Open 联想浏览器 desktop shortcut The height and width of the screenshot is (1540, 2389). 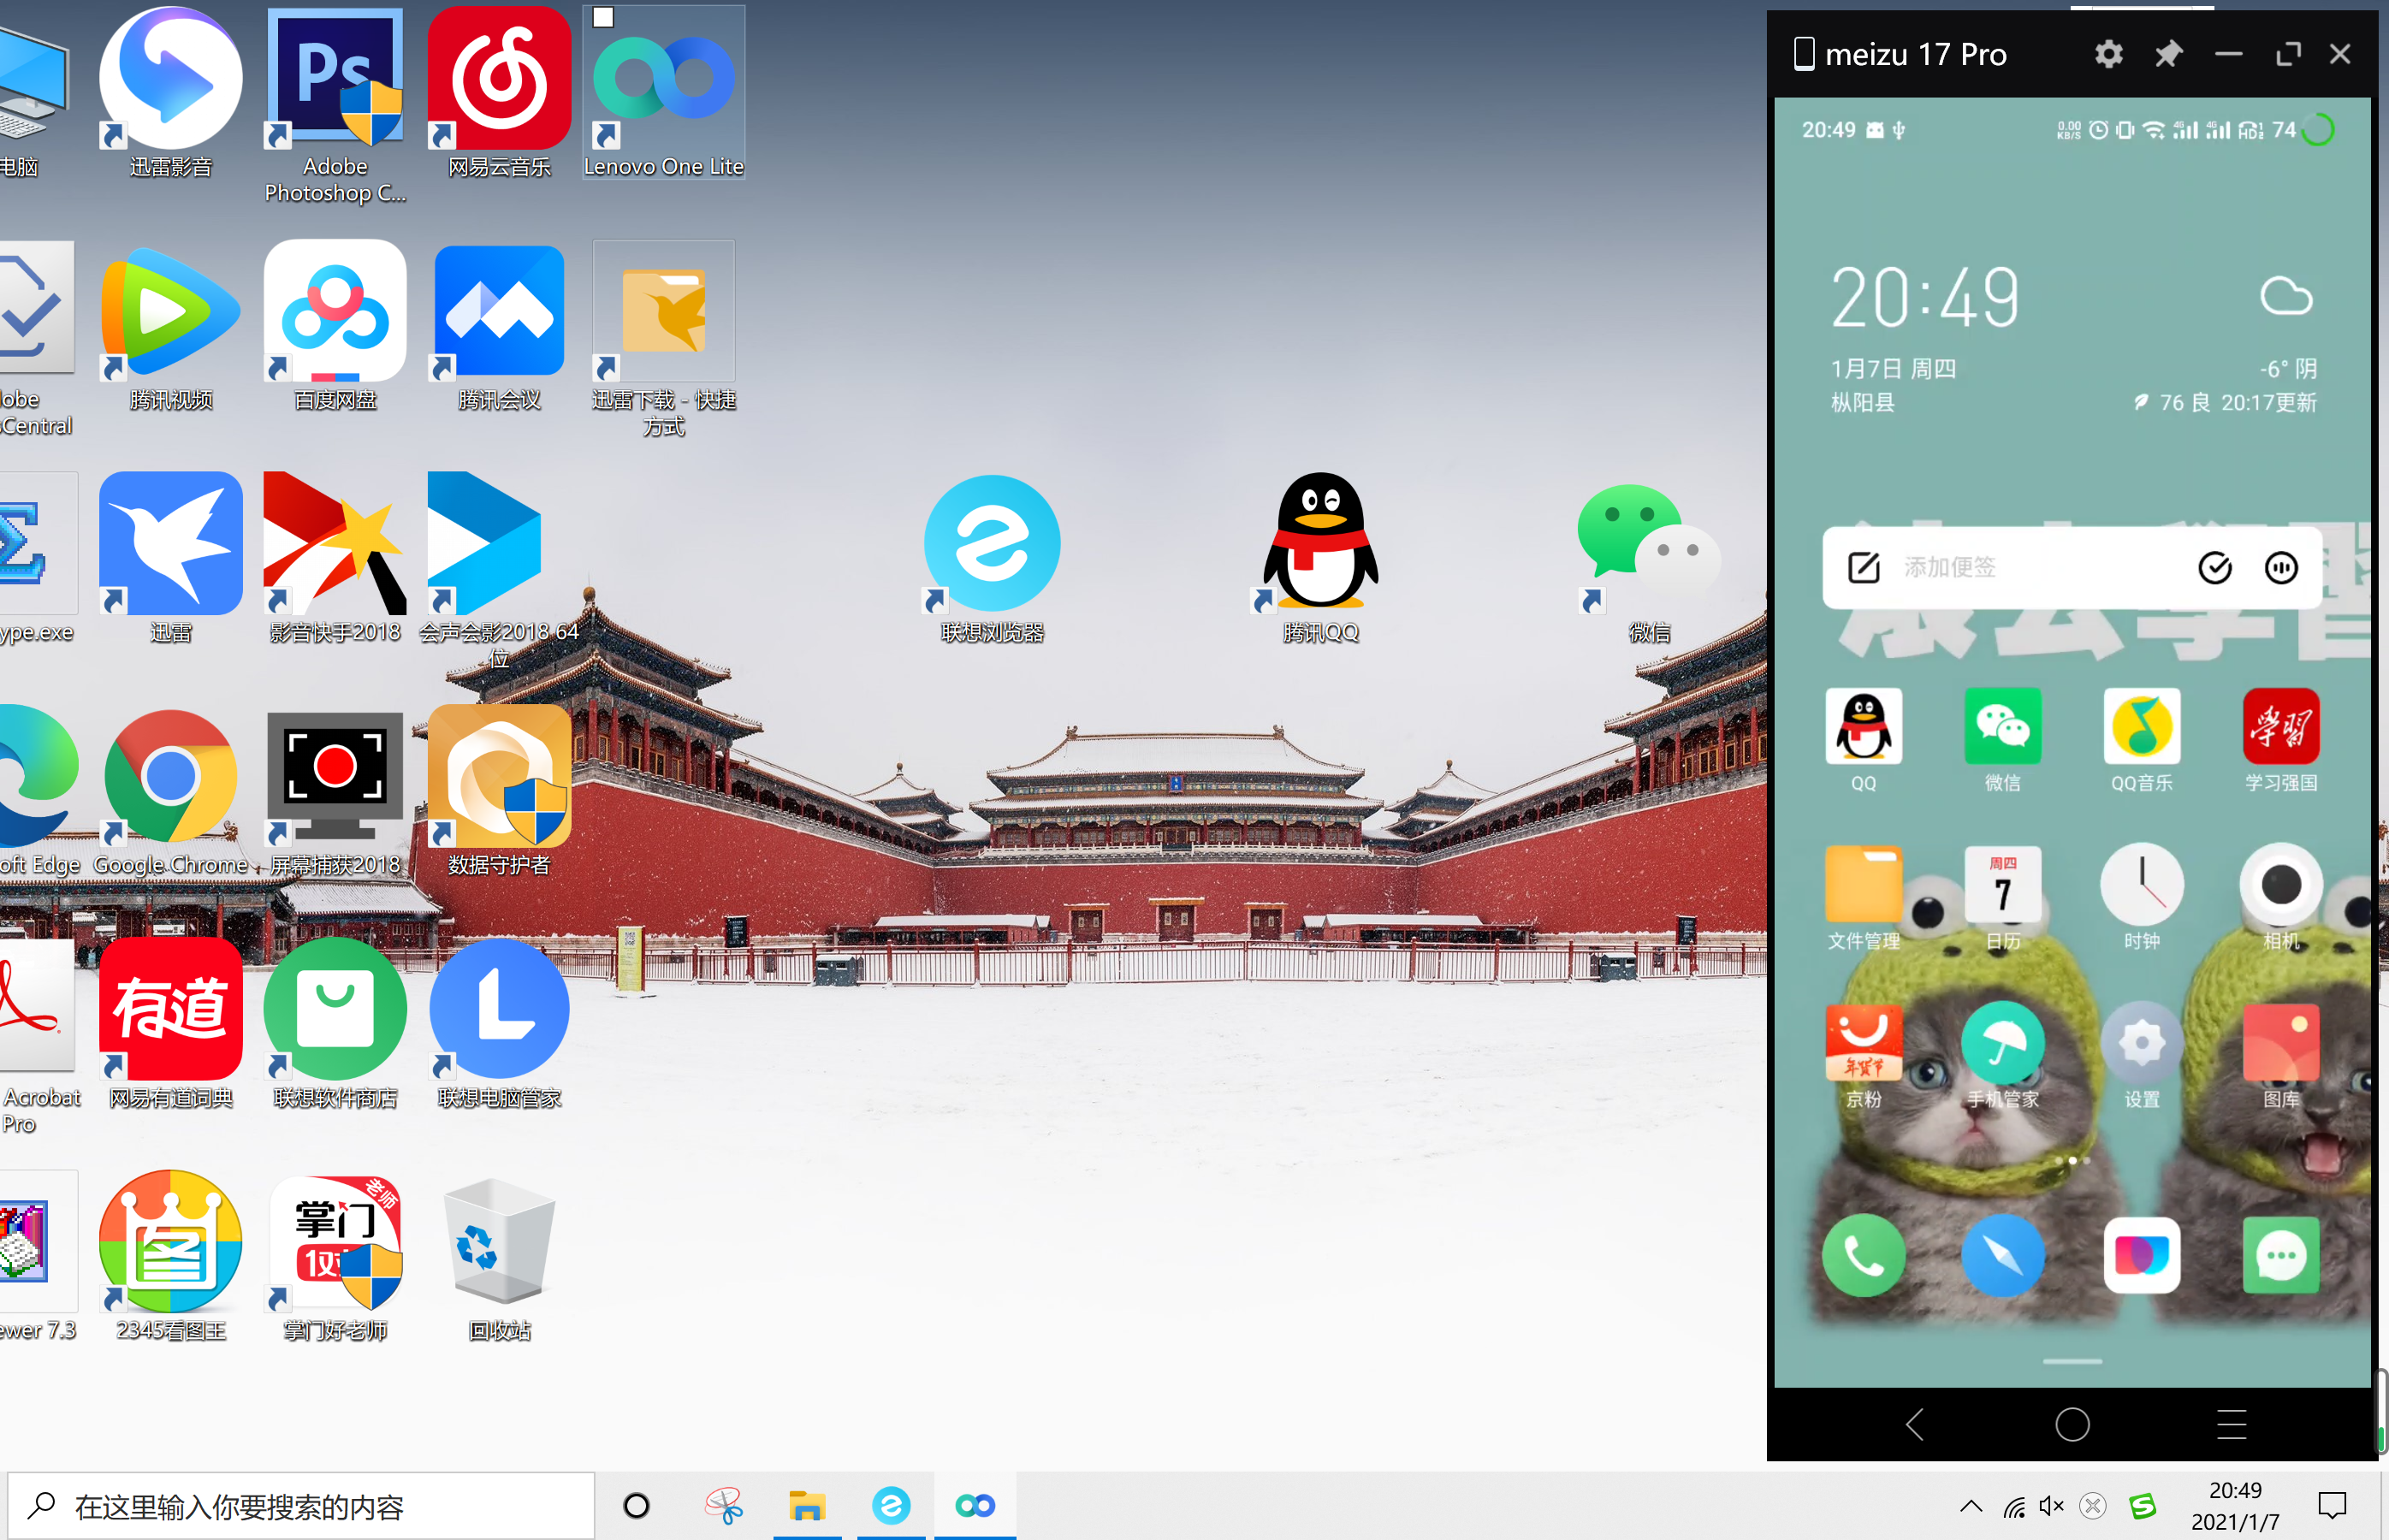(992, 558)
